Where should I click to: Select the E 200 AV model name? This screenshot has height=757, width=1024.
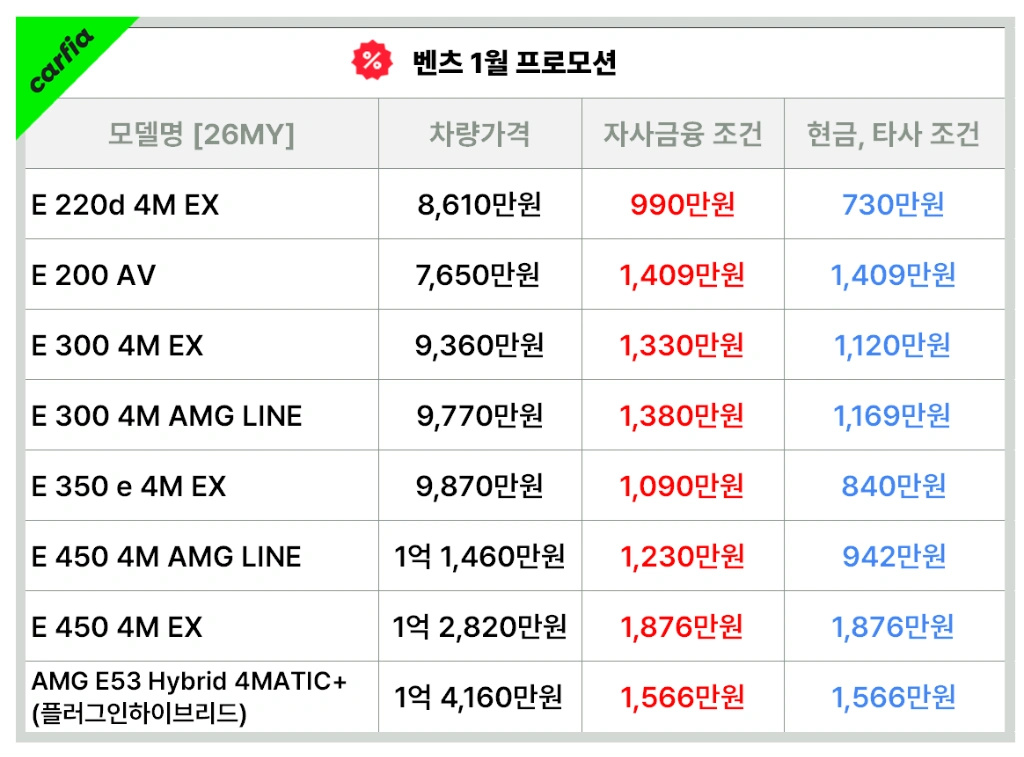pos(93,275)
